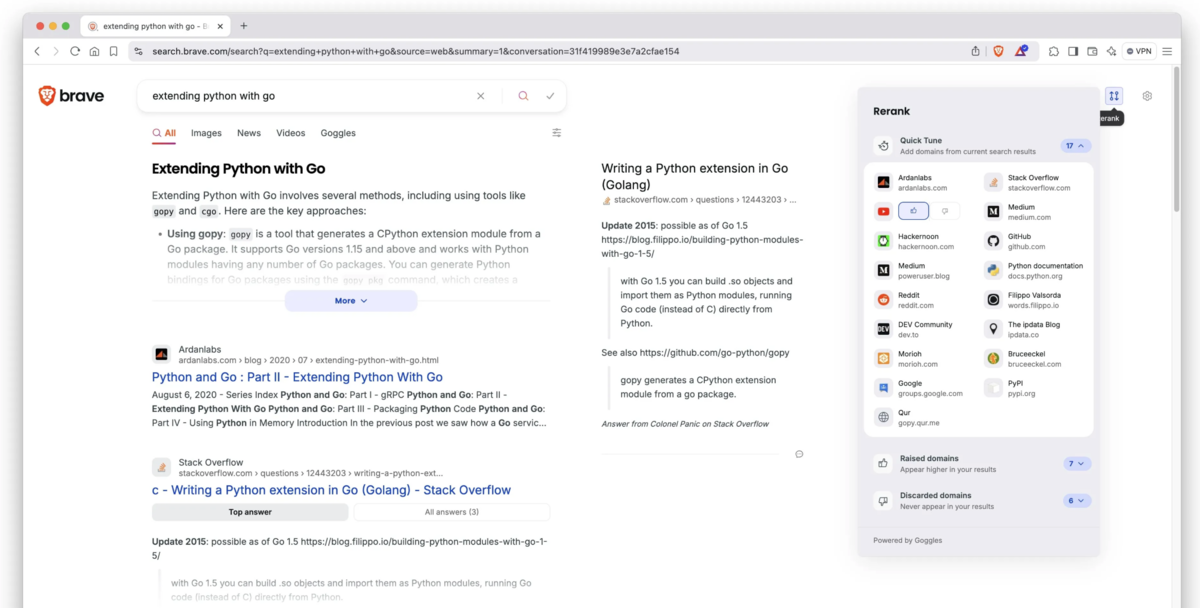Open the Rerank panel icon
Image resolution: width=1200 pixels, height=608 pixels.
(x=1114, y=96)
